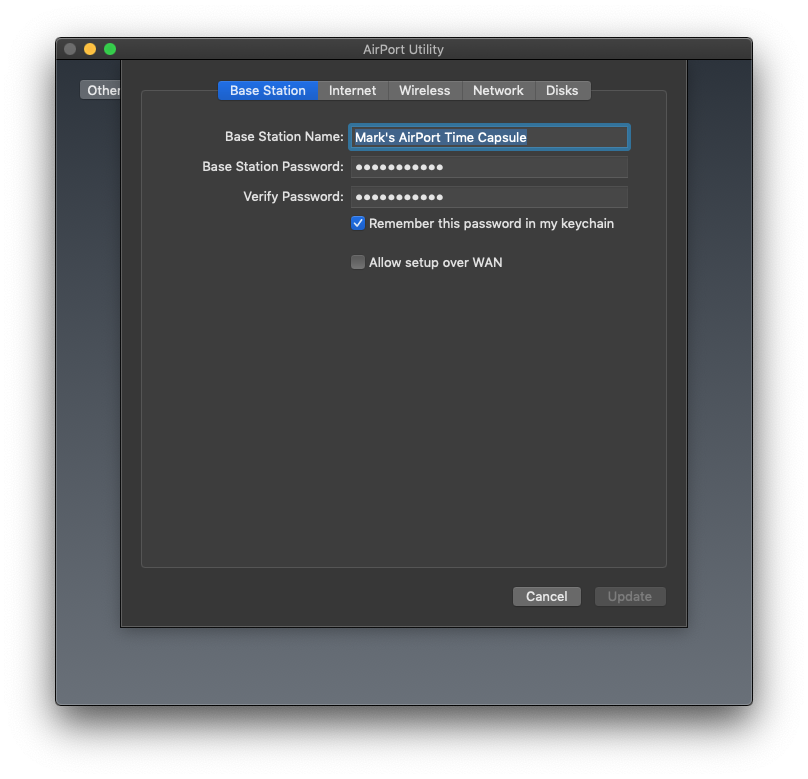The image size is (808, 779).
Task: Click the Base Station Name field
Action: click(489, 137)
